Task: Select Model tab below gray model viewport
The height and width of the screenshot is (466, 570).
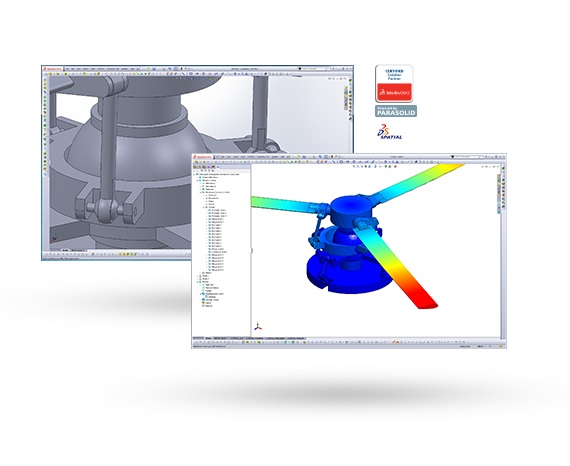Action: pyautogui.click(x=65, y=250)
